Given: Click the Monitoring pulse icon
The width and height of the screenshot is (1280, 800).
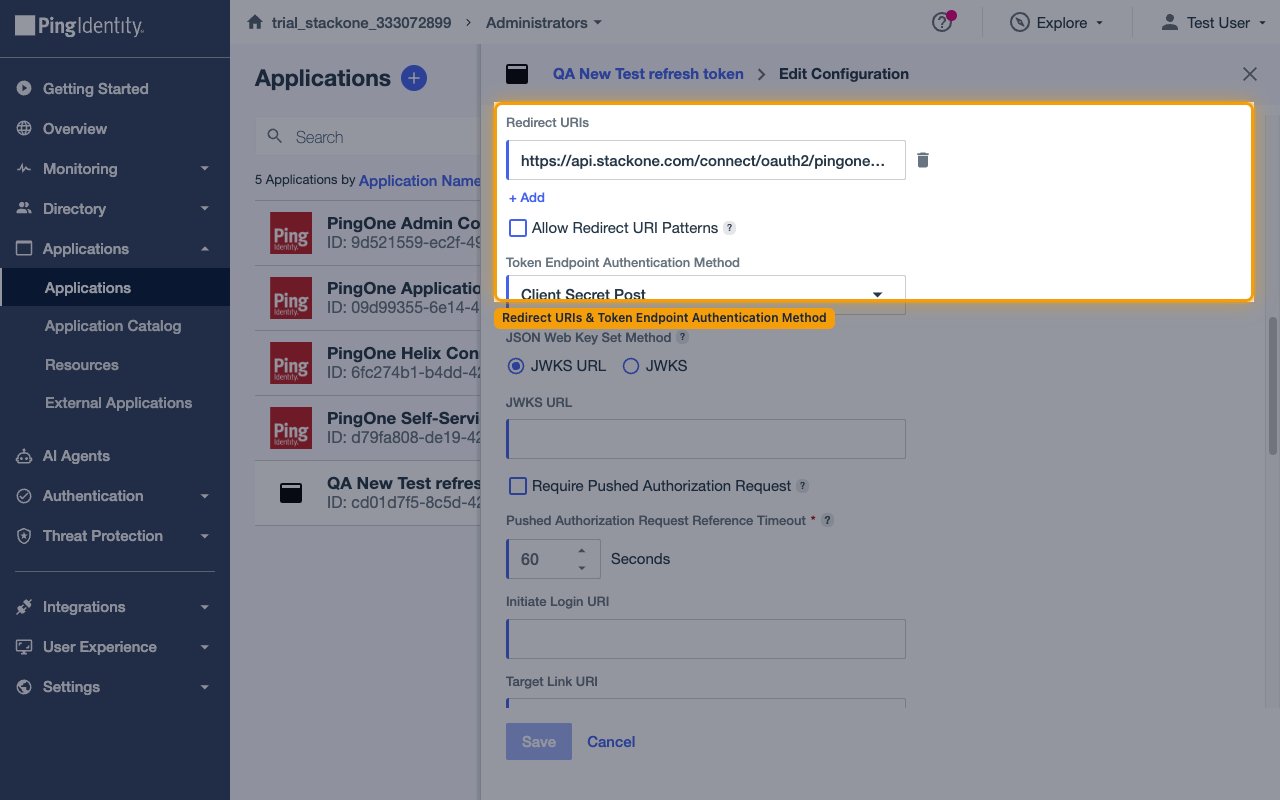Looking at the screenshot, I should 24,169.
